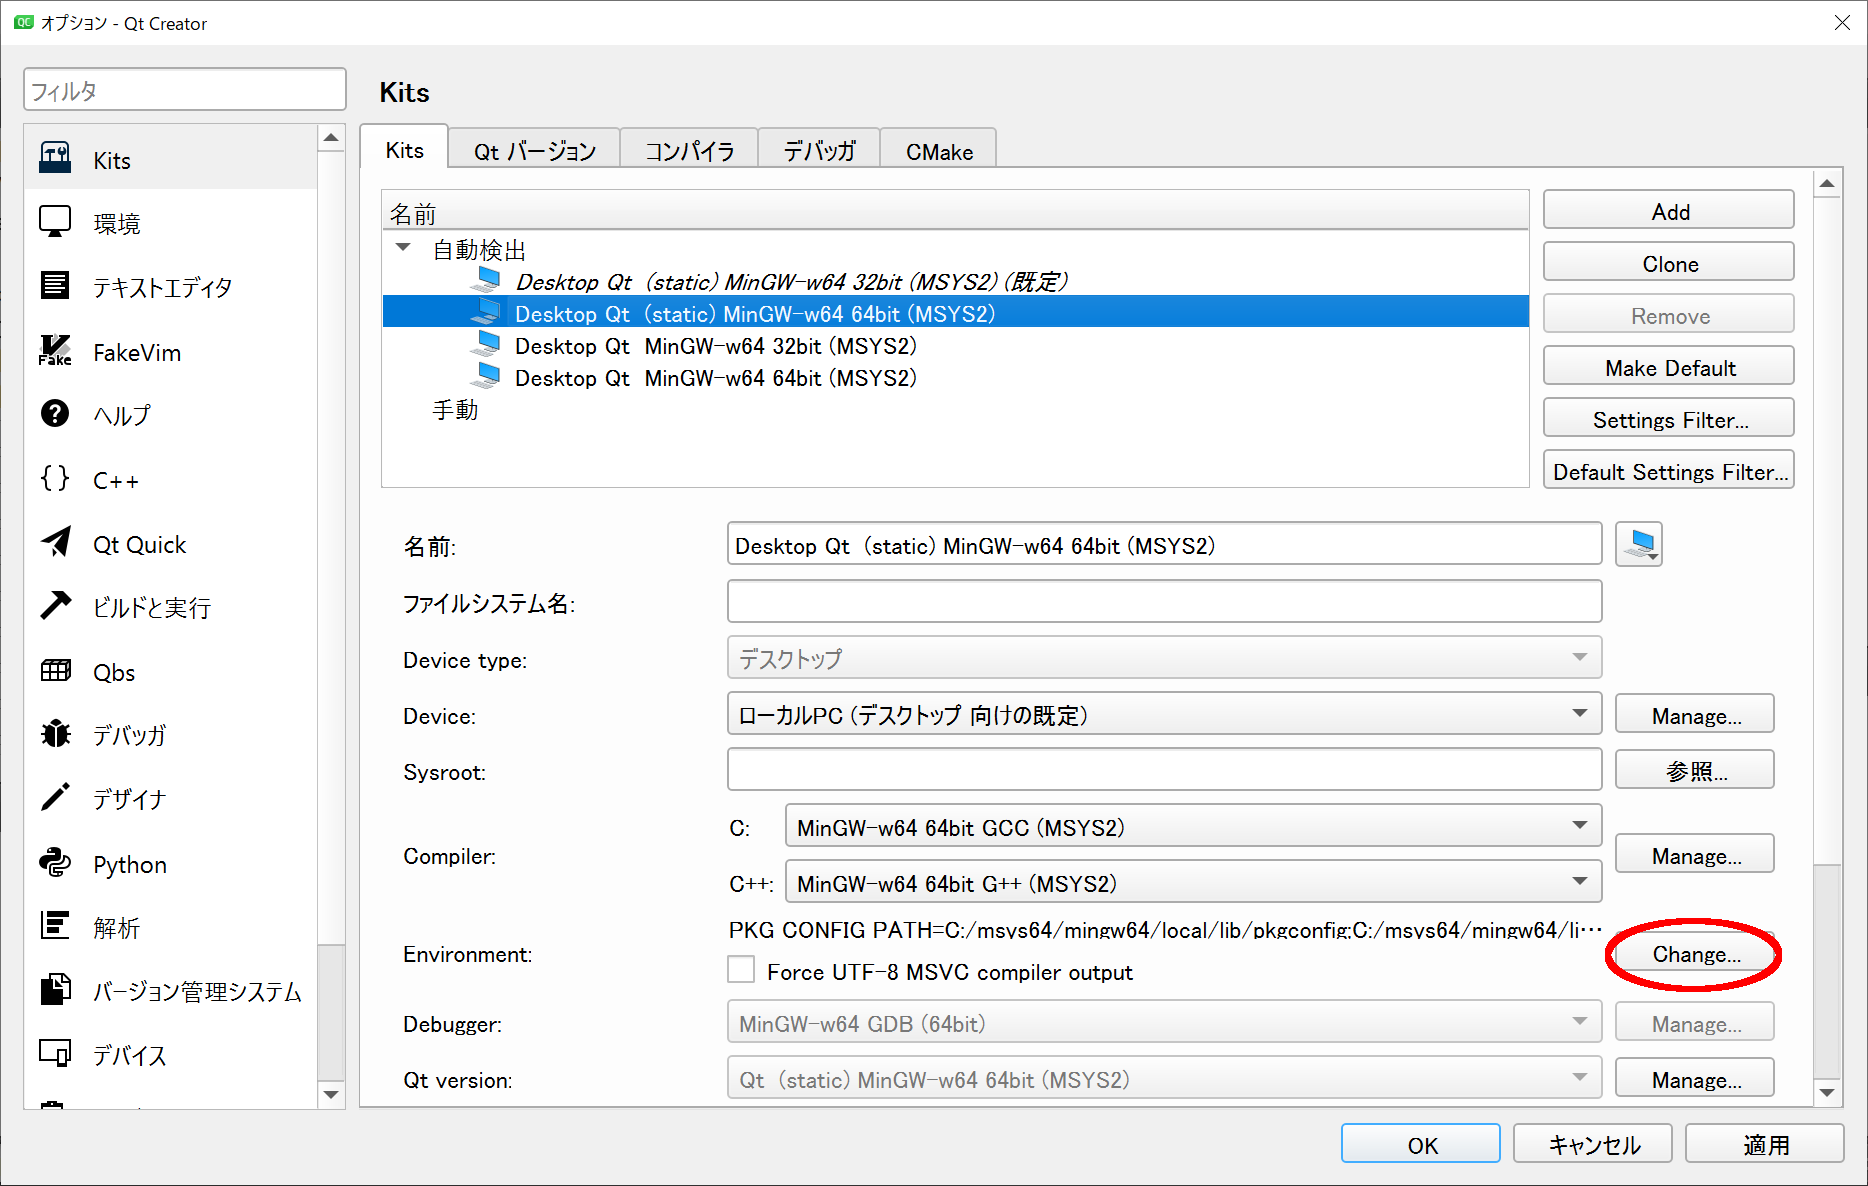Click Manage... next to Compiler

click(1695, 855)
